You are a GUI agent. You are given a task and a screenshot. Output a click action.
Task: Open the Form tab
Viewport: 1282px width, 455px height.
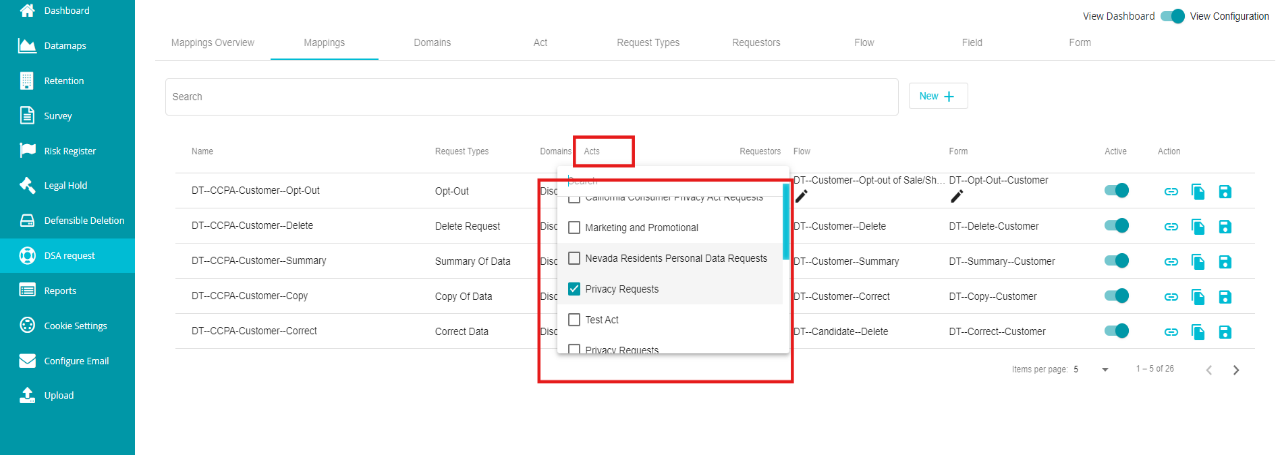1080,43
